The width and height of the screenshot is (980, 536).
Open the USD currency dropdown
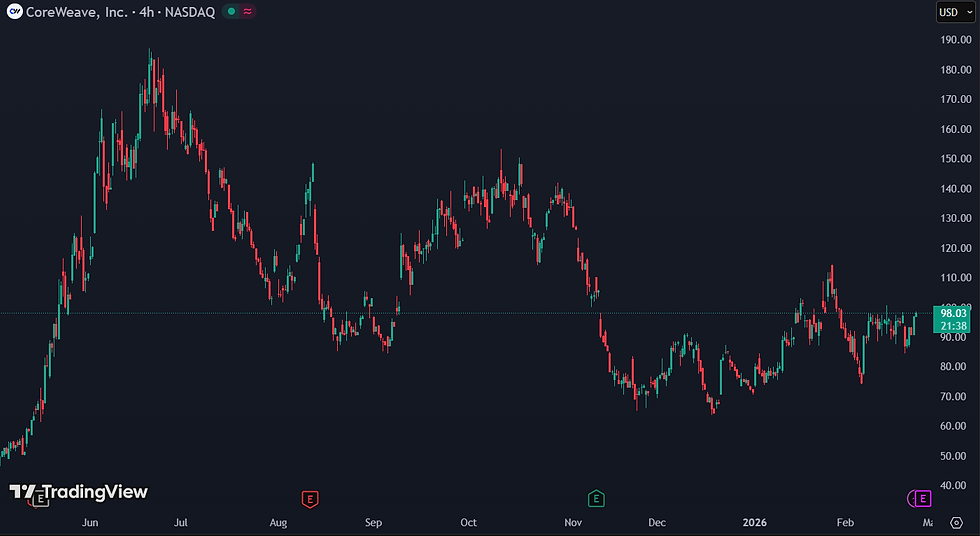pos(956,12)
